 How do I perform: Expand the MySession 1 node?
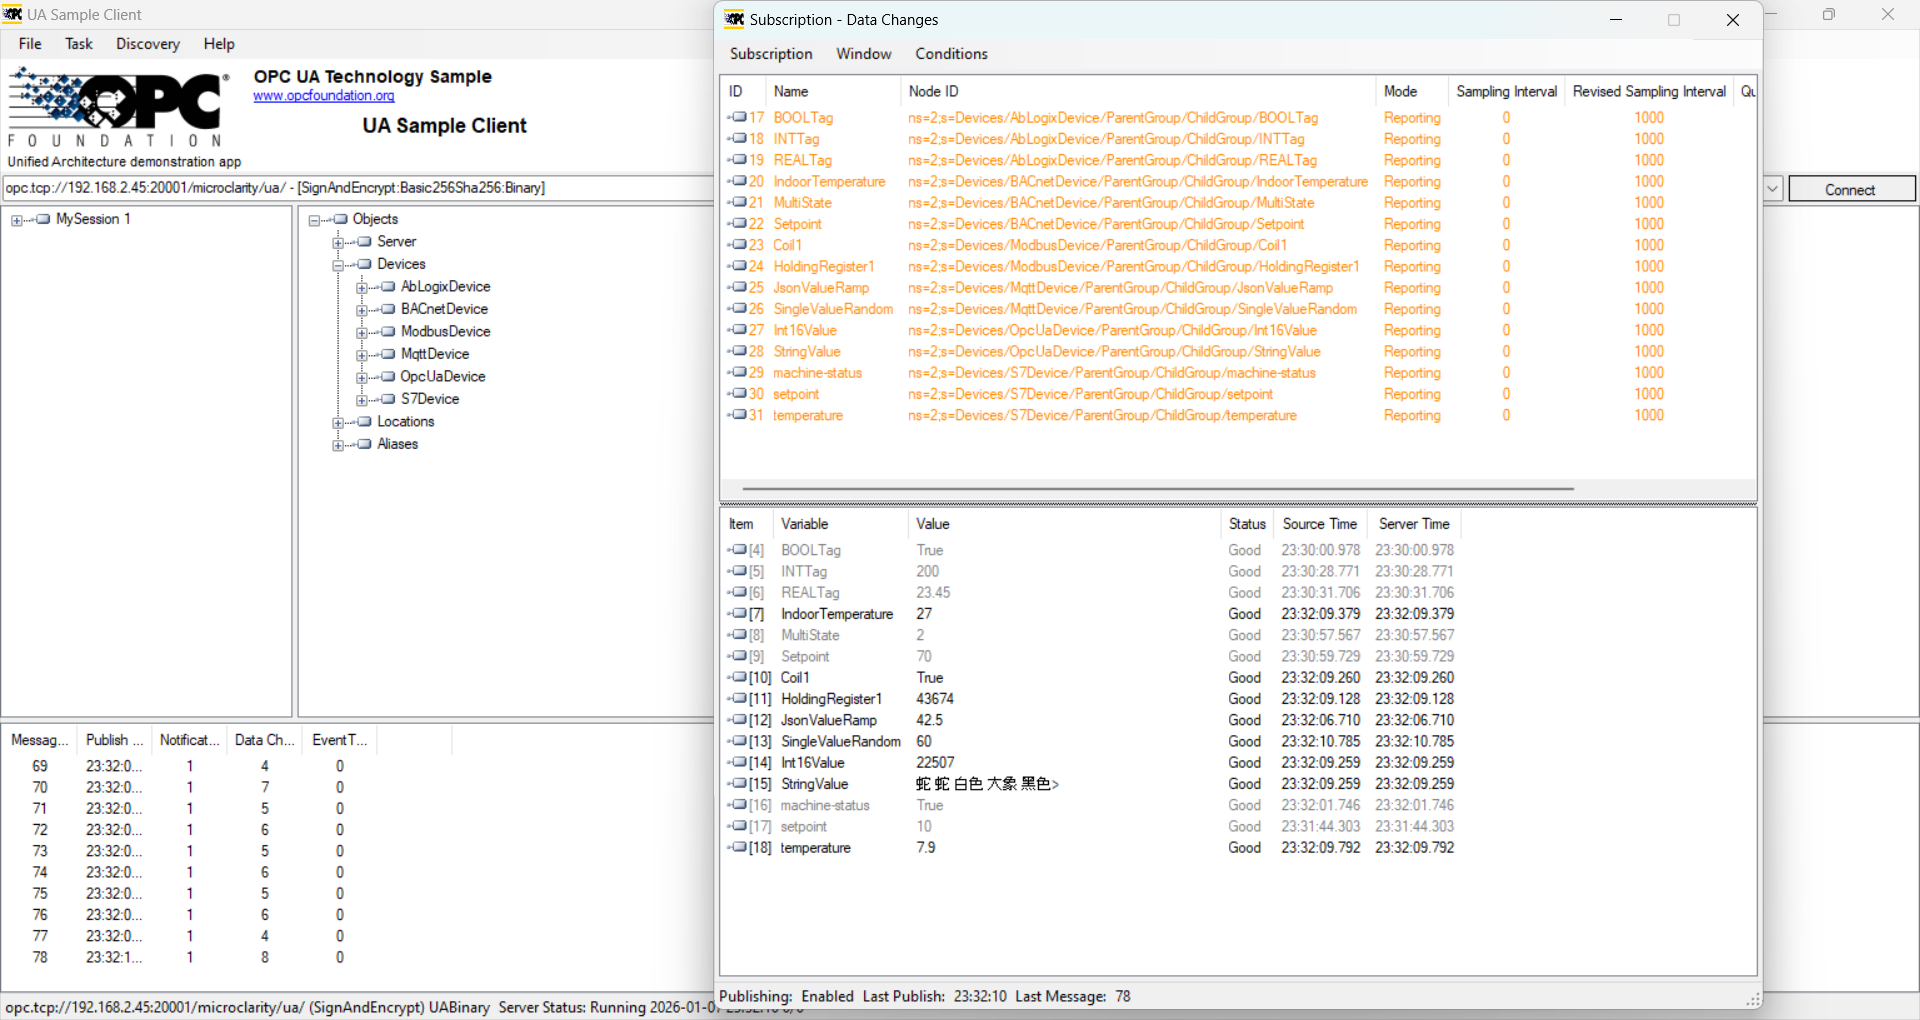[x=17, y=220]
